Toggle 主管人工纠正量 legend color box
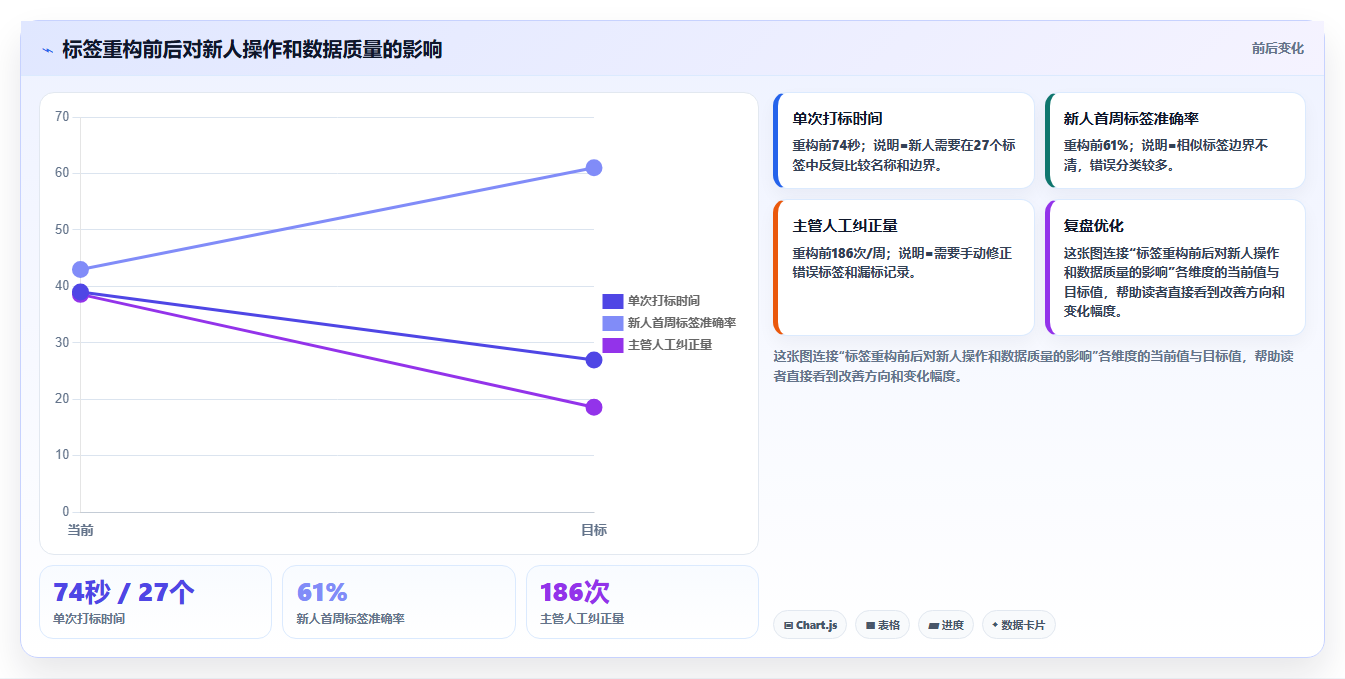Screen dimensions: 1345x679 (612, 345)
